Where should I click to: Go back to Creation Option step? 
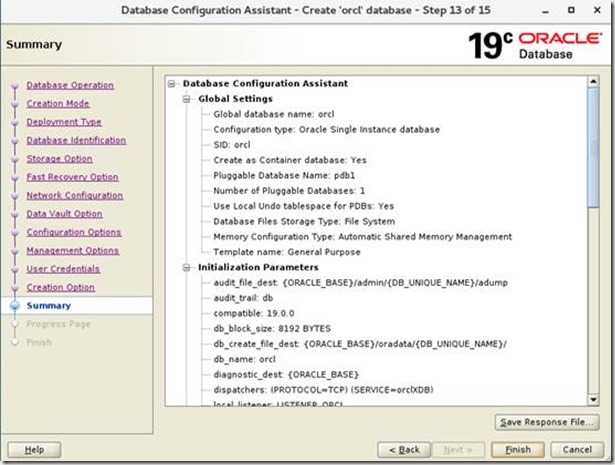click(x=60, y=287)
